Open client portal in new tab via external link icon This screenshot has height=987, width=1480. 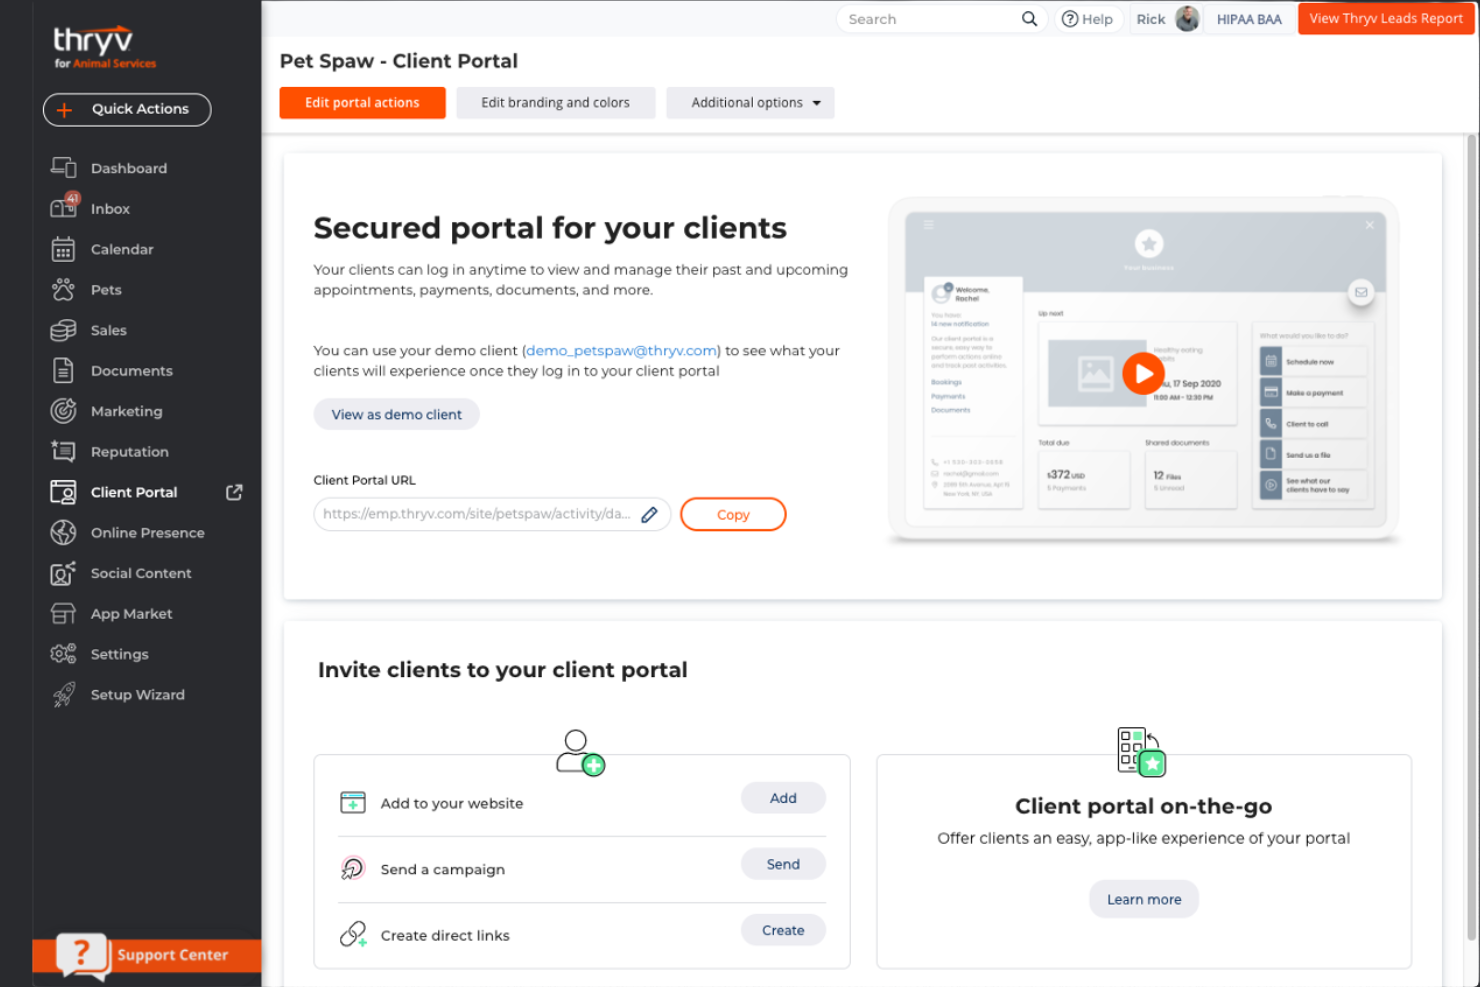point(234,492)
